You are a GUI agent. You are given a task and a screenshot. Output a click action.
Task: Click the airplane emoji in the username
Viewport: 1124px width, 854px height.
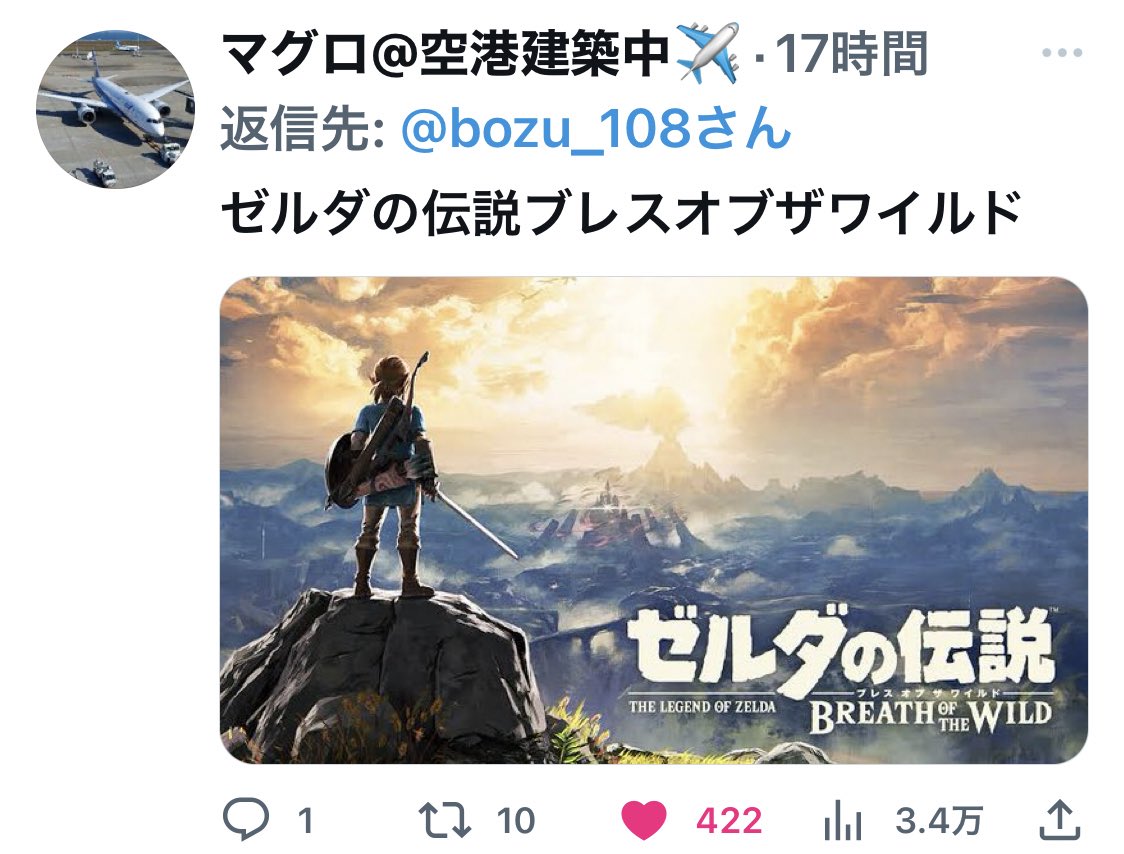tap(708, 53)
